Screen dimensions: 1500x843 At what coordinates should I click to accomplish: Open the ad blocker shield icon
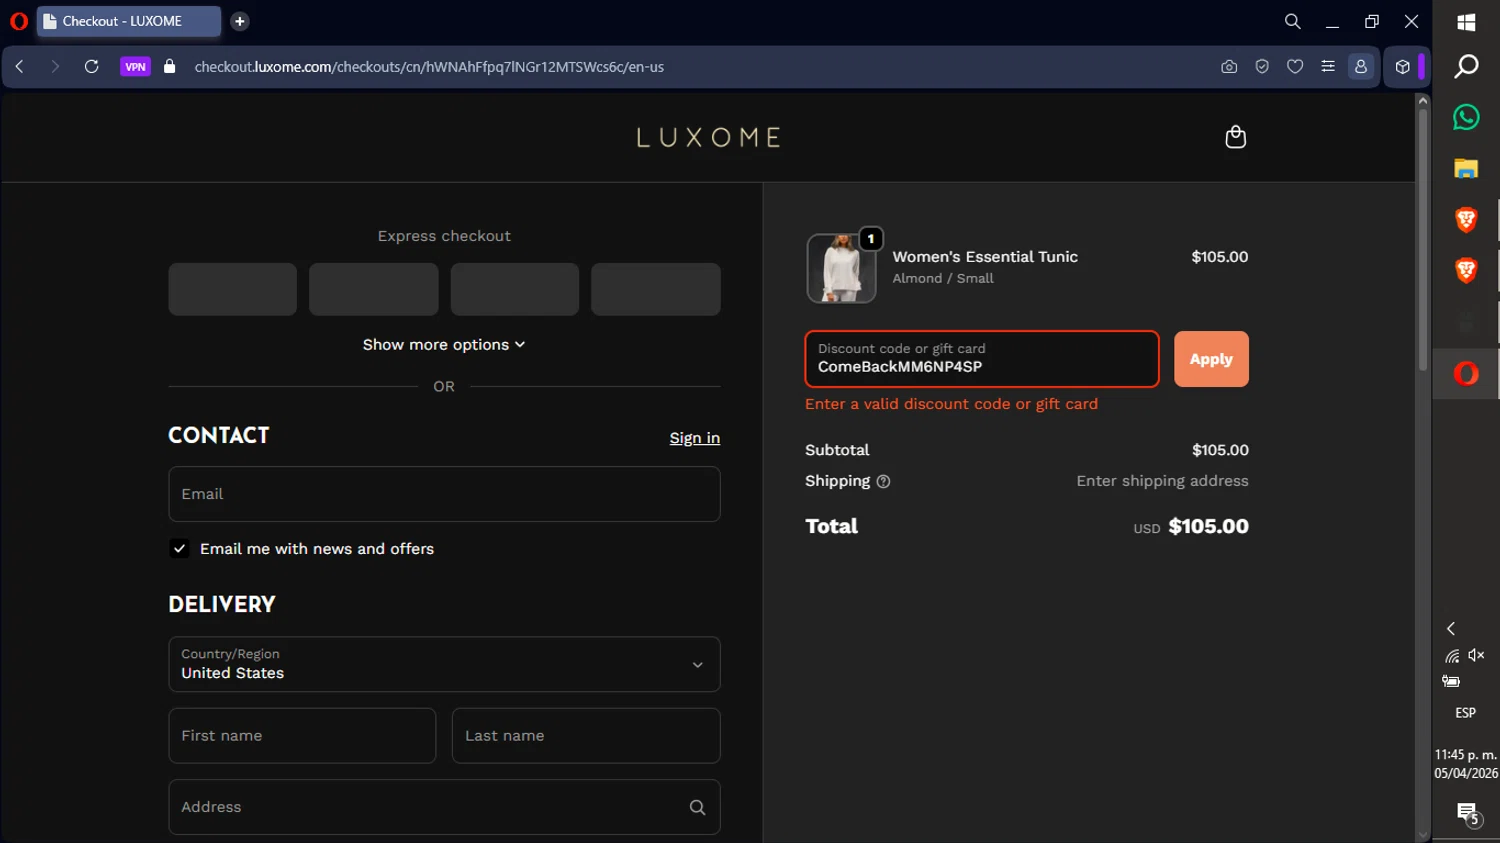point(1262,67)
